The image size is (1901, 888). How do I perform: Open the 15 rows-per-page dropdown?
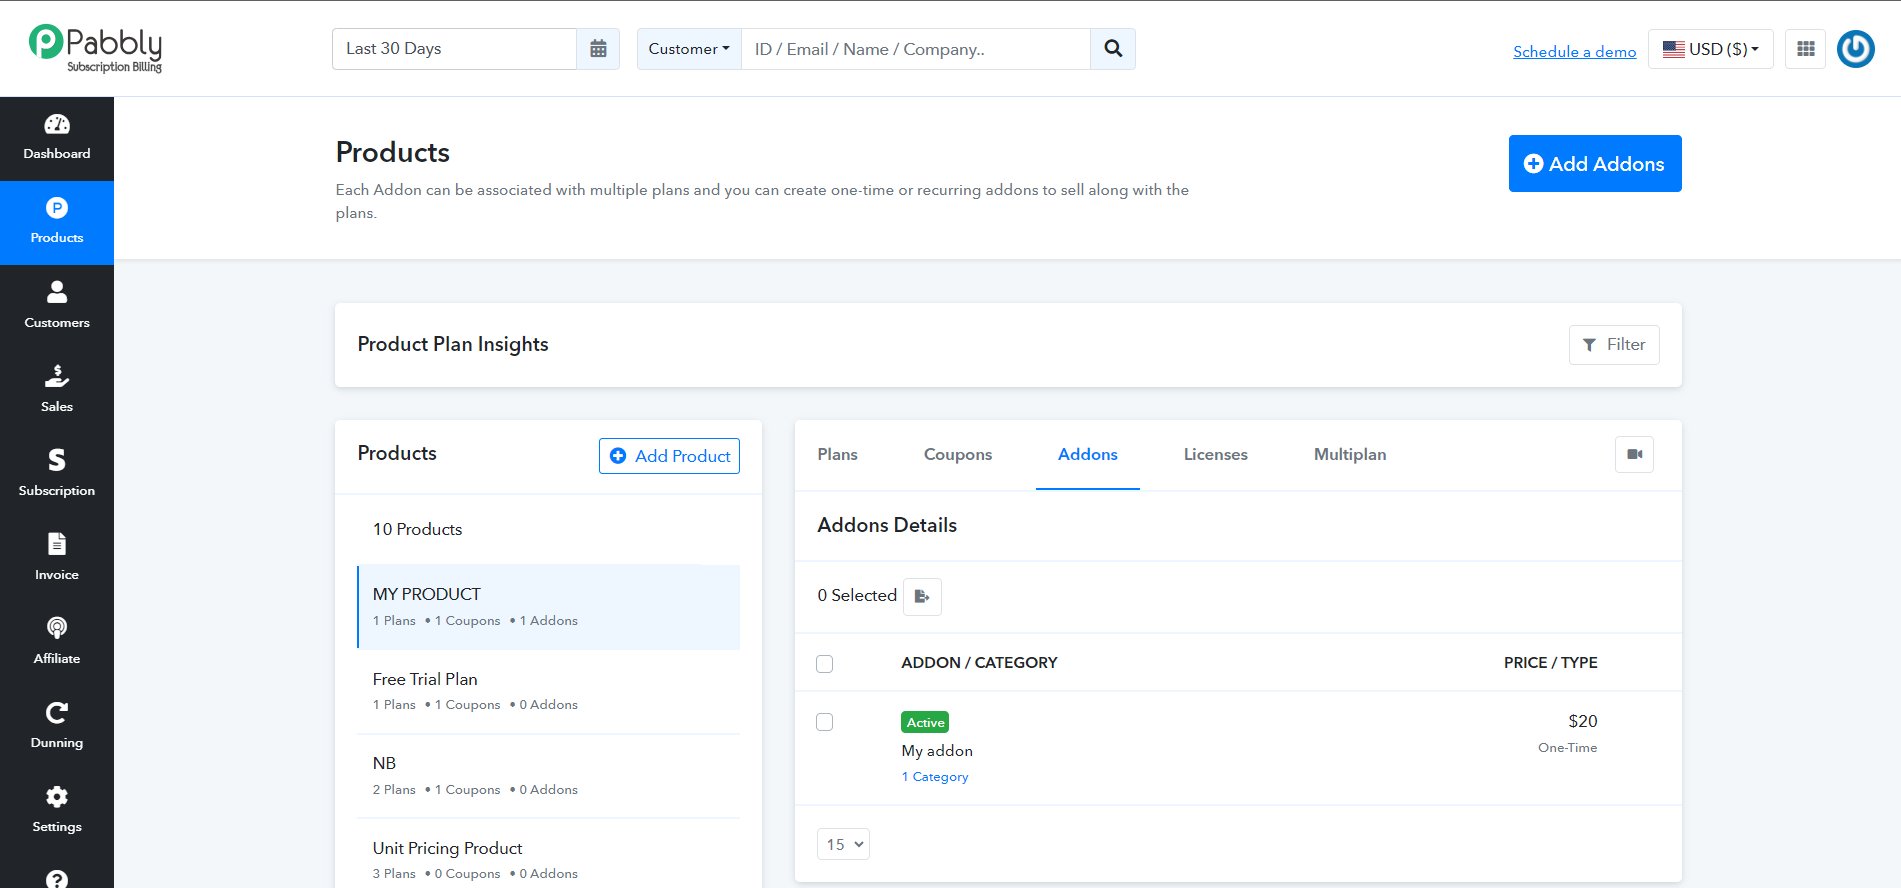(843, 844)
